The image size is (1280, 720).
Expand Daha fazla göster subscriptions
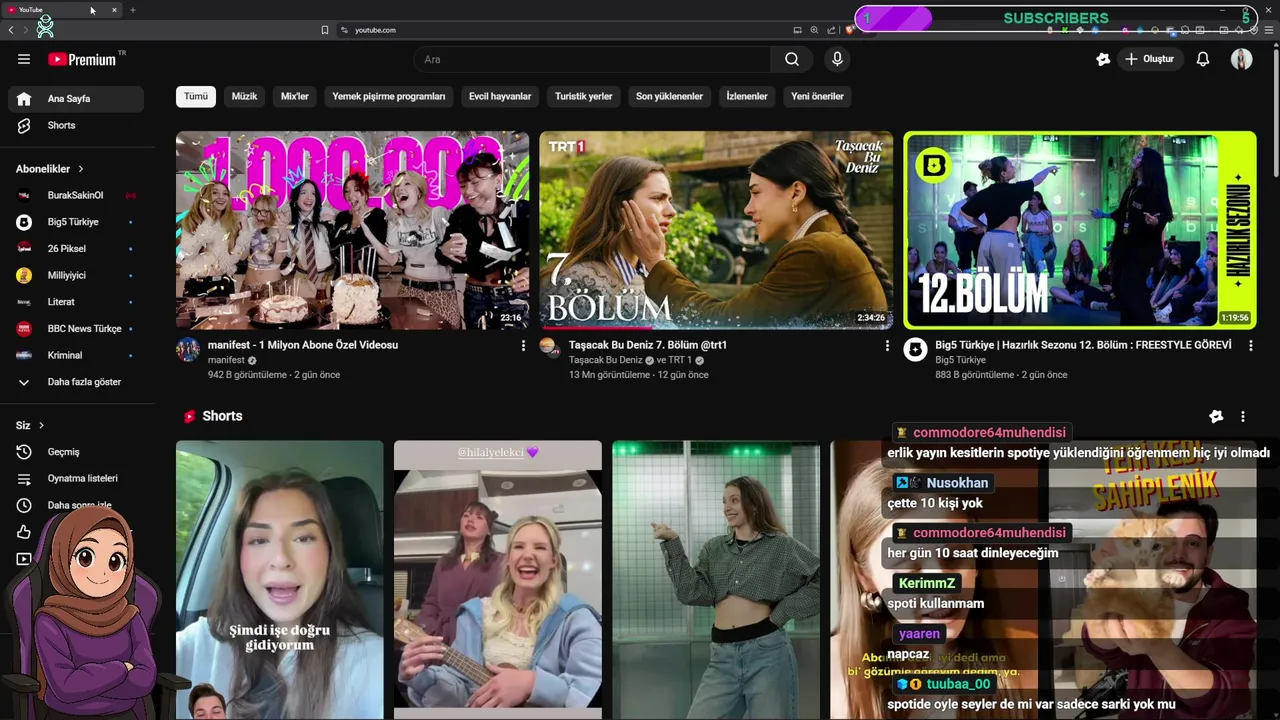[76, 382]
